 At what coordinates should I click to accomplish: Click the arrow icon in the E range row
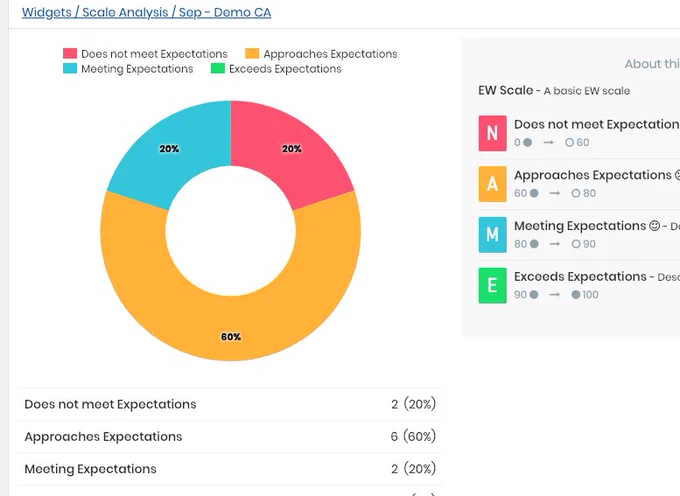pos(555,294)
